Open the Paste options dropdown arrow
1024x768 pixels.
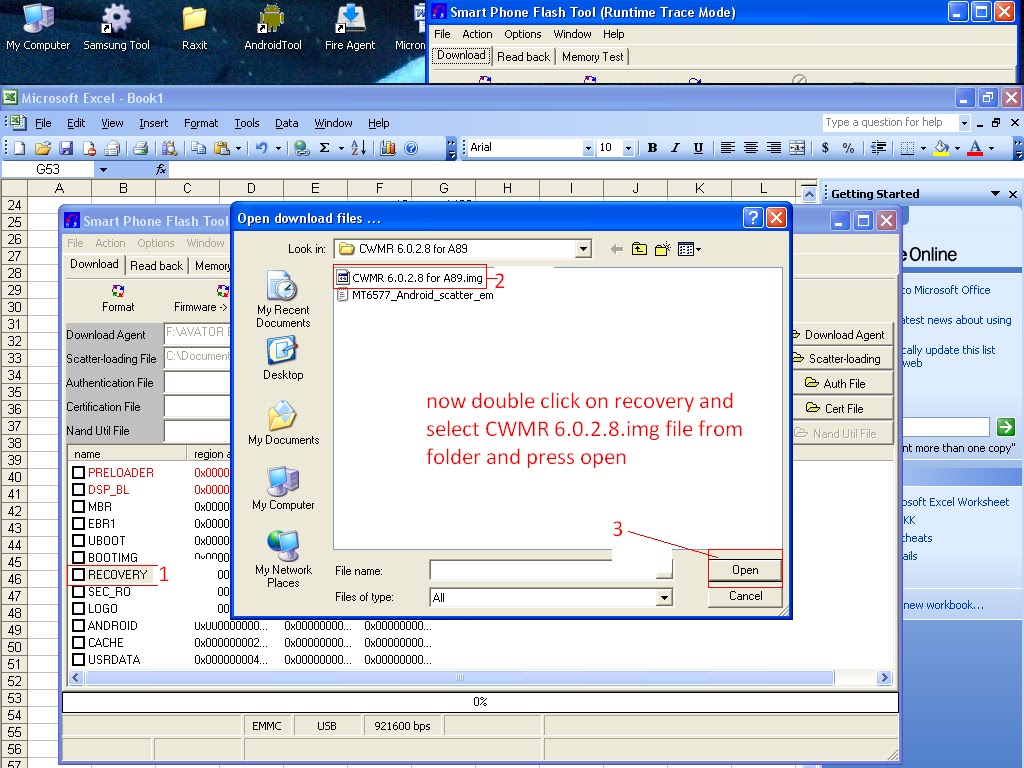tap(238, 148)
